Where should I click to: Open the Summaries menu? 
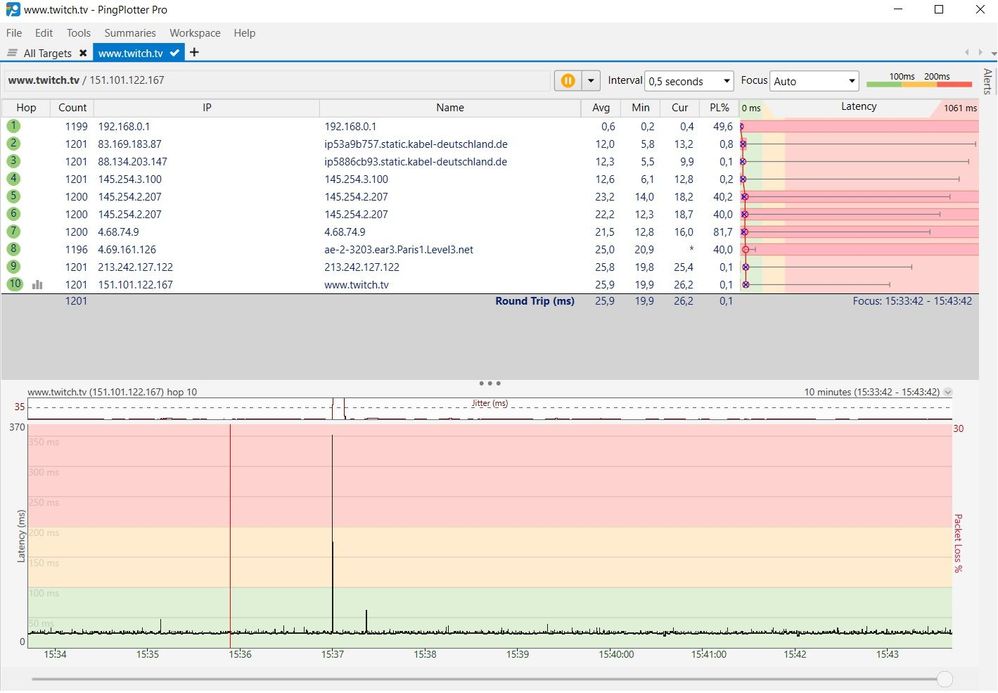[x=130, y=33]
